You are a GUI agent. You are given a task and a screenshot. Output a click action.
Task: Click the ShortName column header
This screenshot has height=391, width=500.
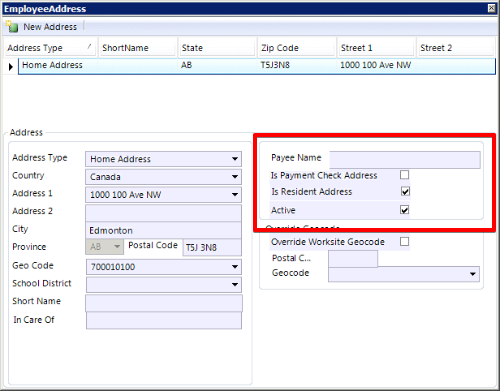(x=138, y=48)
